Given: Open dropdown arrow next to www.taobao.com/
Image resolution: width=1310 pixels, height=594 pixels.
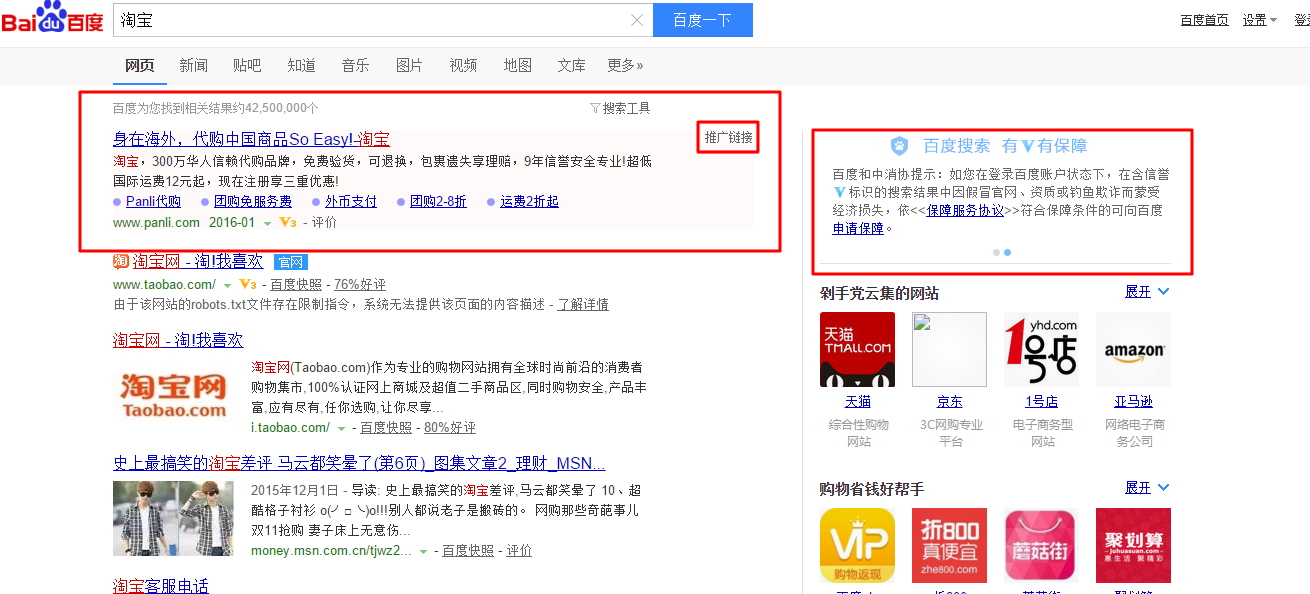Looking at the screenshot, I should point(228,285).
